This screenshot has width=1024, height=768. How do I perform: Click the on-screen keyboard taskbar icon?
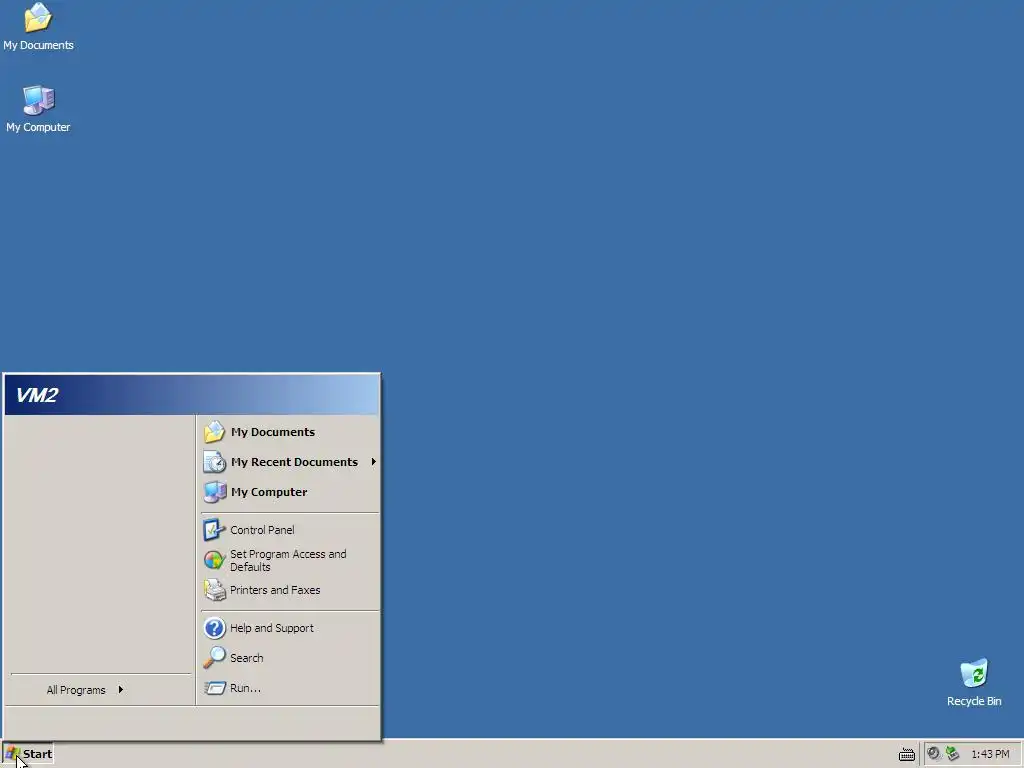pyautogui.click(x=906, y=754)
